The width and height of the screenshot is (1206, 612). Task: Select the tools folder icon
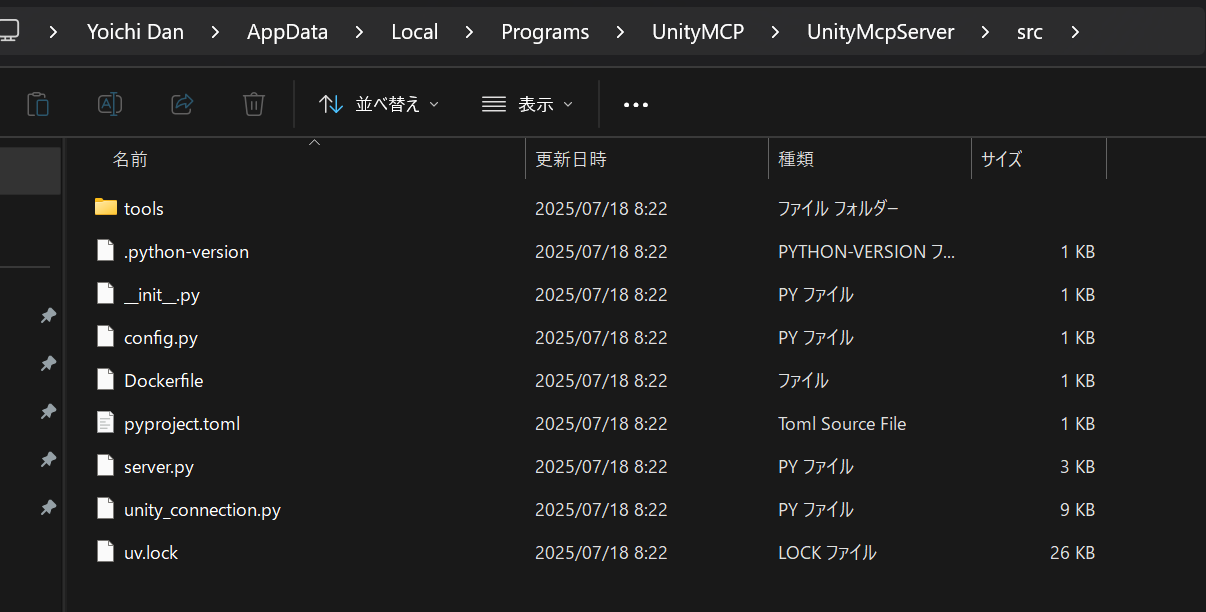tap(106, 208)
